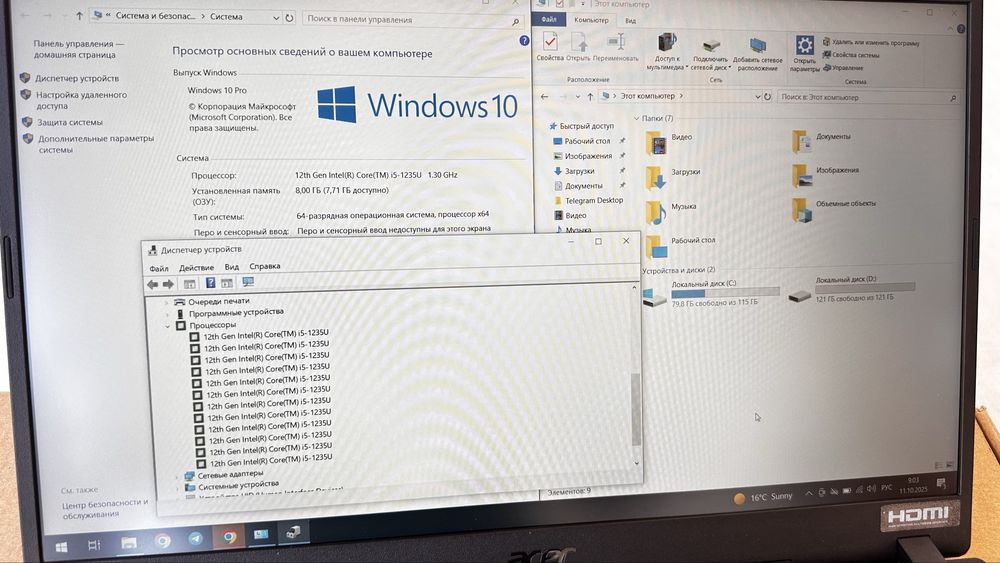
Task: Open Видео folder in Папки section
Action: click(668, 142)
